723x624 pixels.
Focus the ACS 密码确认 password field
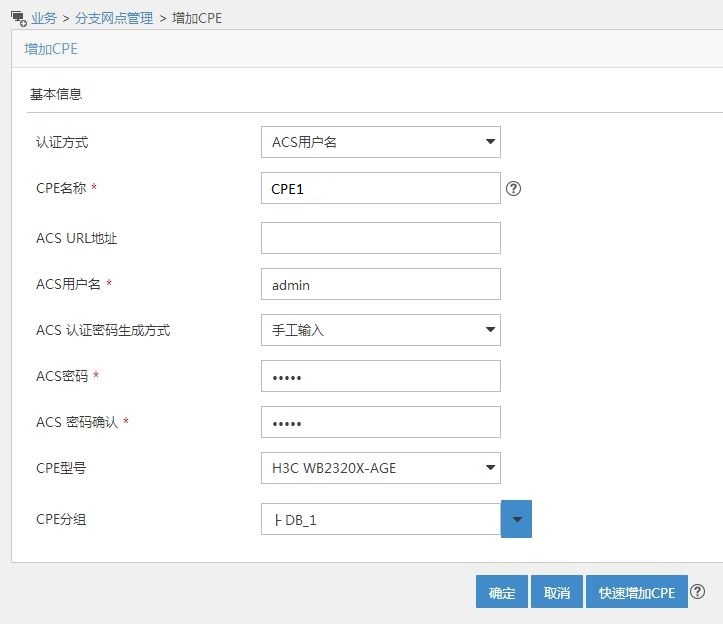click(381, 422)
